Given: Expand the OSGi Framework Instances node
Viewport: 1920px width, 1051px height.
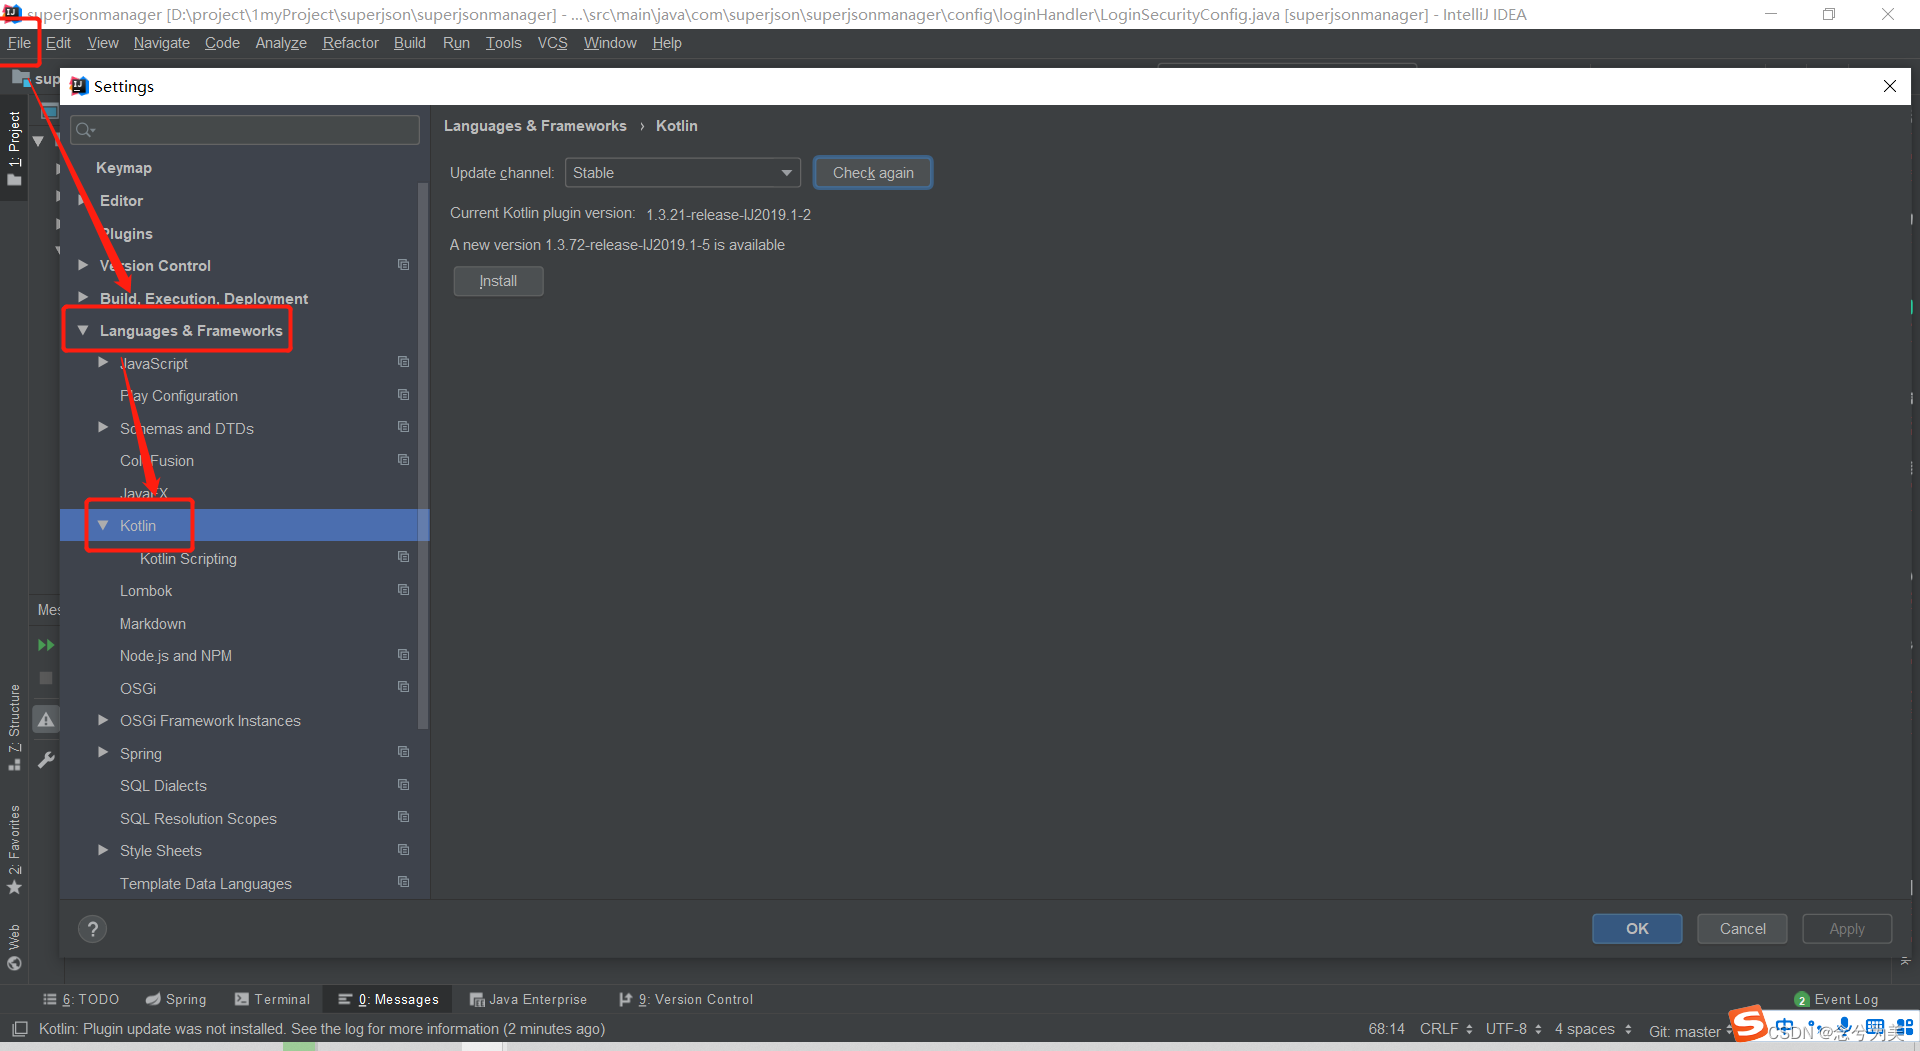Looking at the screenshot, I should [103, 720].
